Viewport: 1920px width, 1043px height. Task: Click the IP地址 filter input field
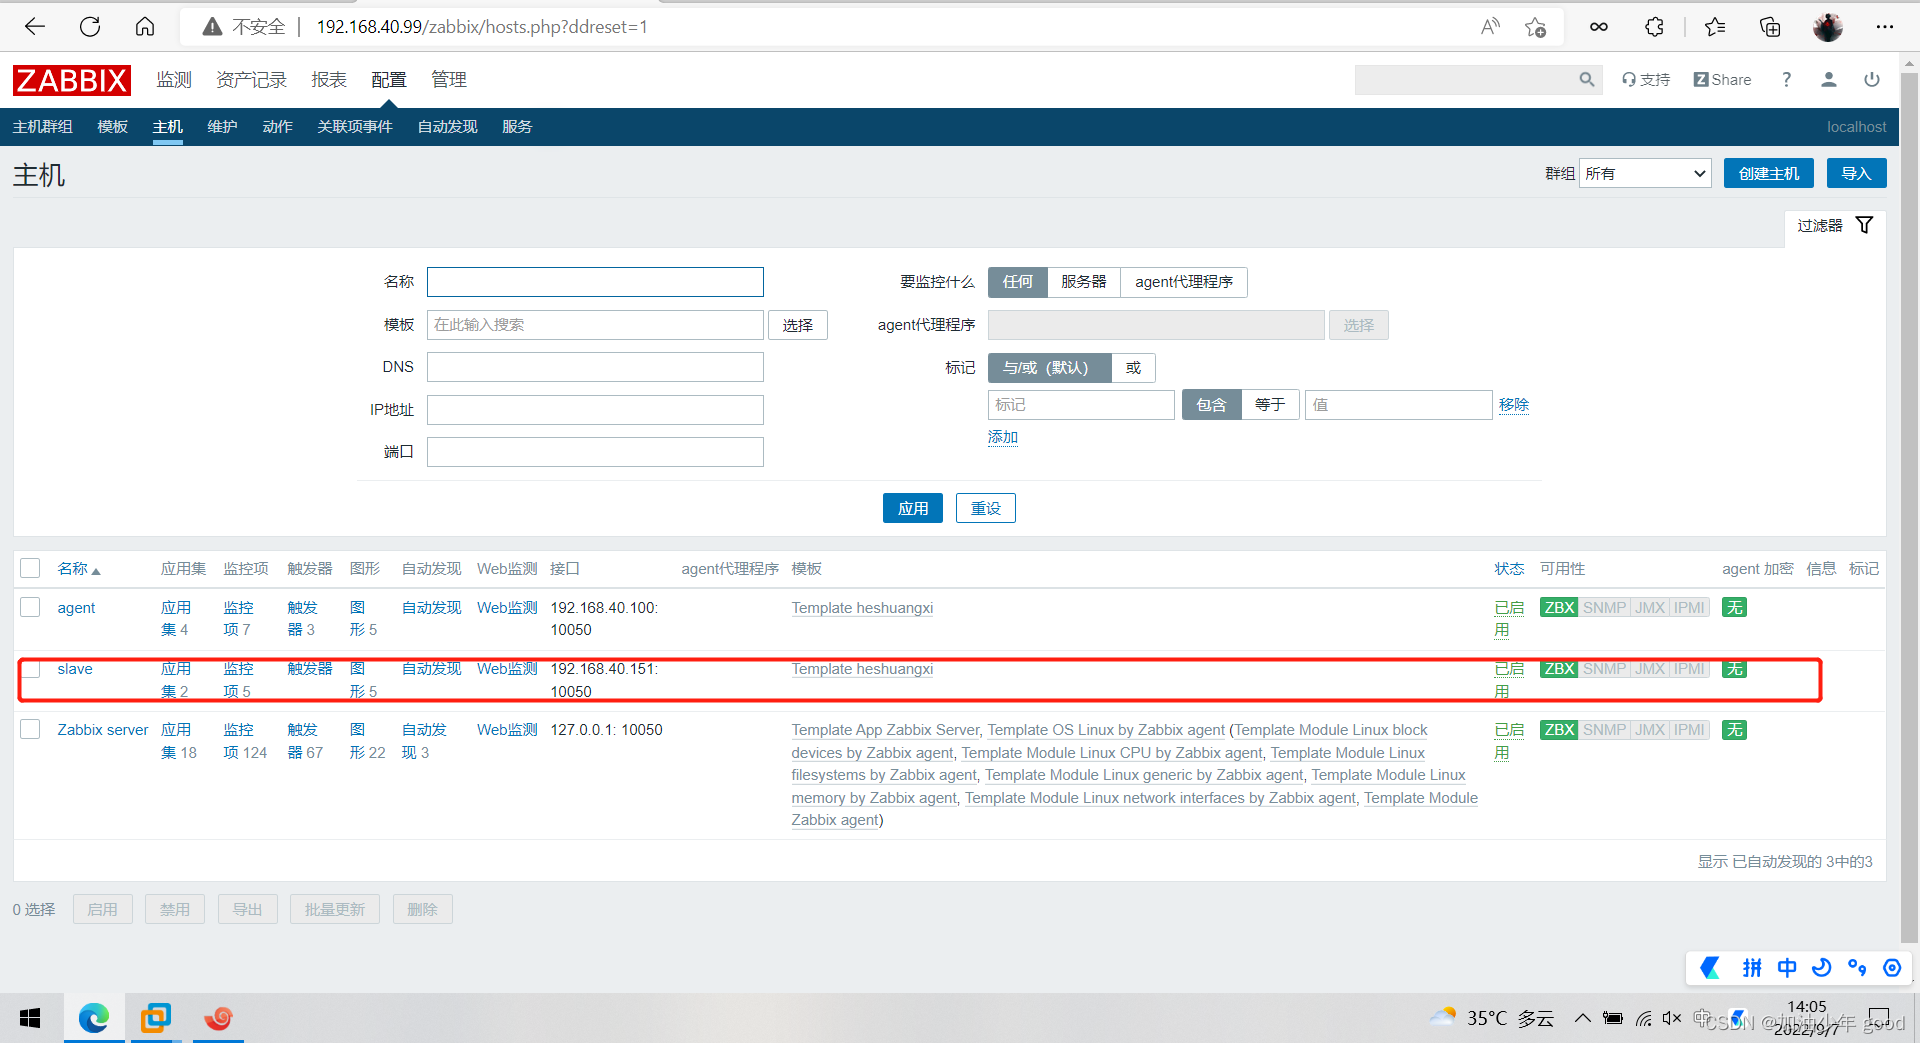(x=595, y=410)
